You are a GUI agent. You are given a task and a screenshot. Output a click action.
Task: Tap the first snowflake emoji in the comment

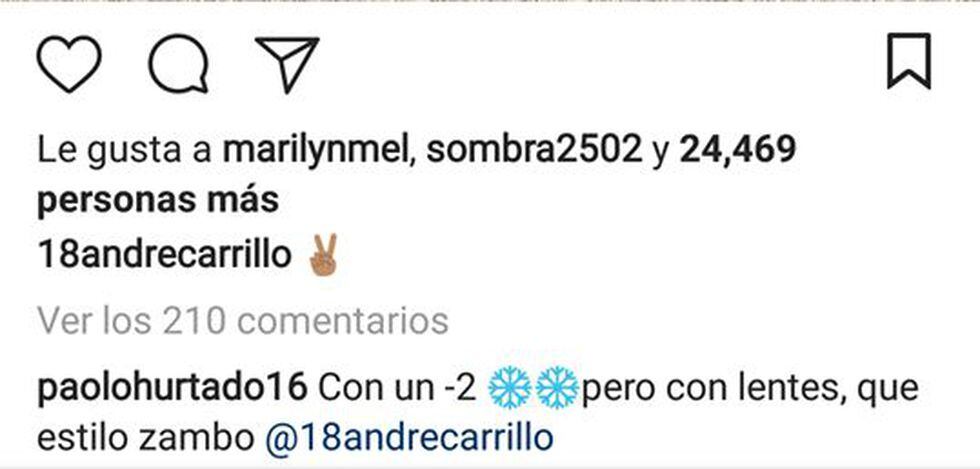(x=510, y=388)
